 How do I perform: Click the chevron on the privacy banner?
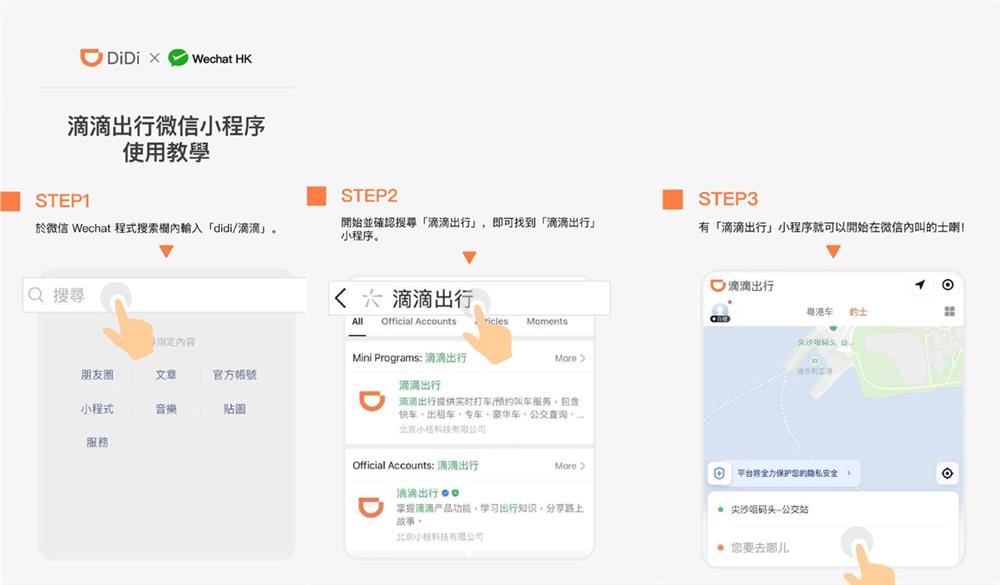pyautogui.click(x=849, y=473)
